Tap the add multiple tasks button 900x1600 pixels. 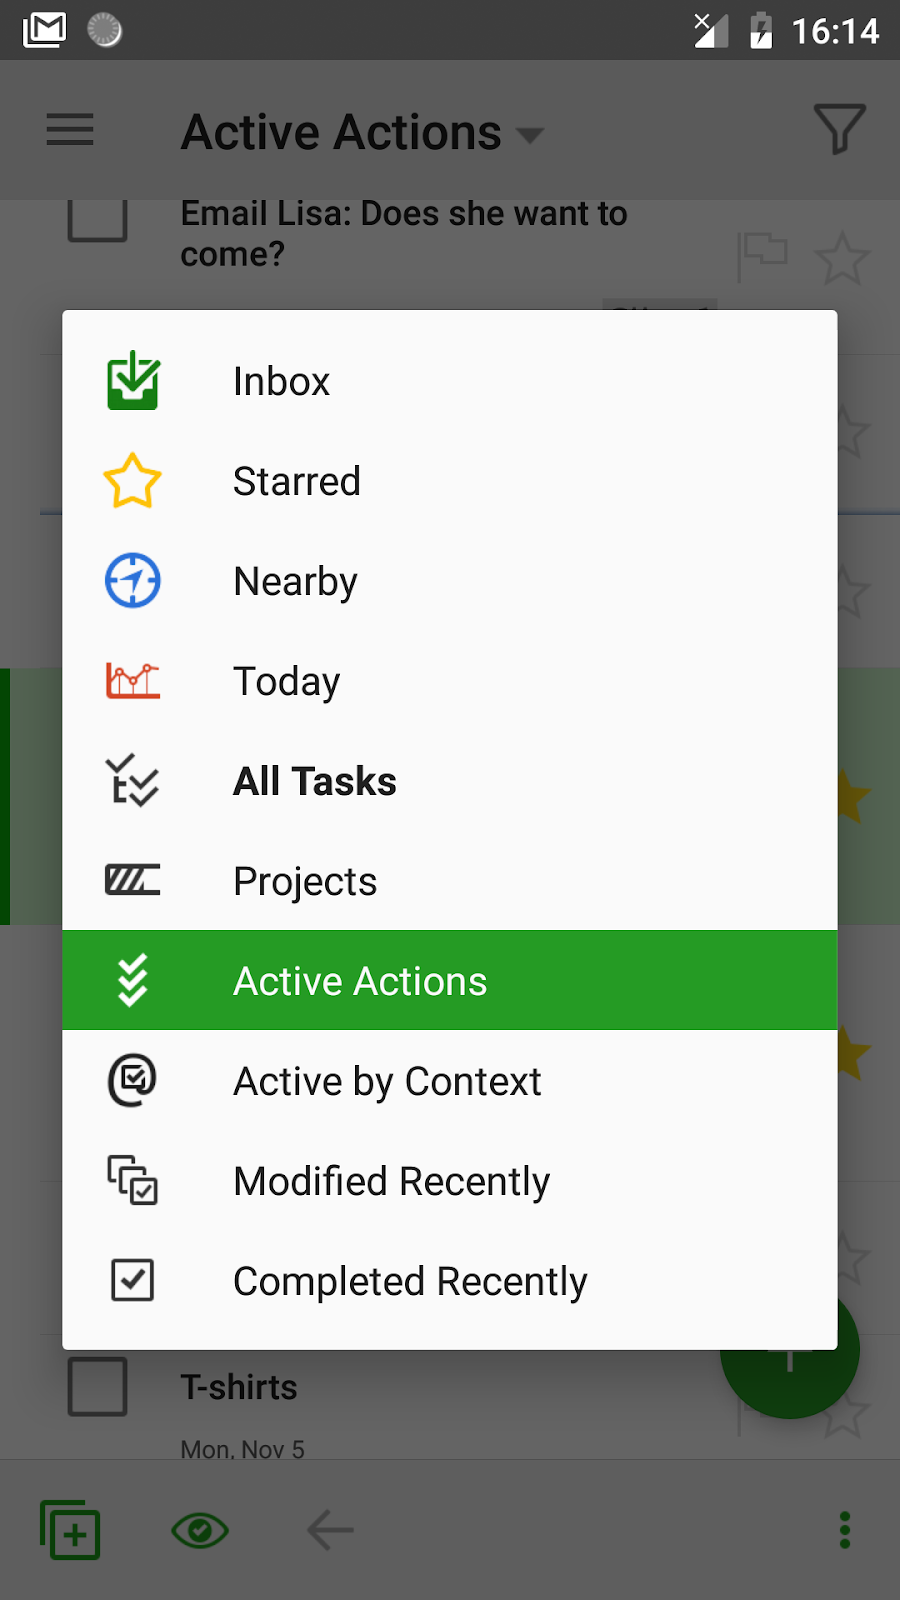70,1530
